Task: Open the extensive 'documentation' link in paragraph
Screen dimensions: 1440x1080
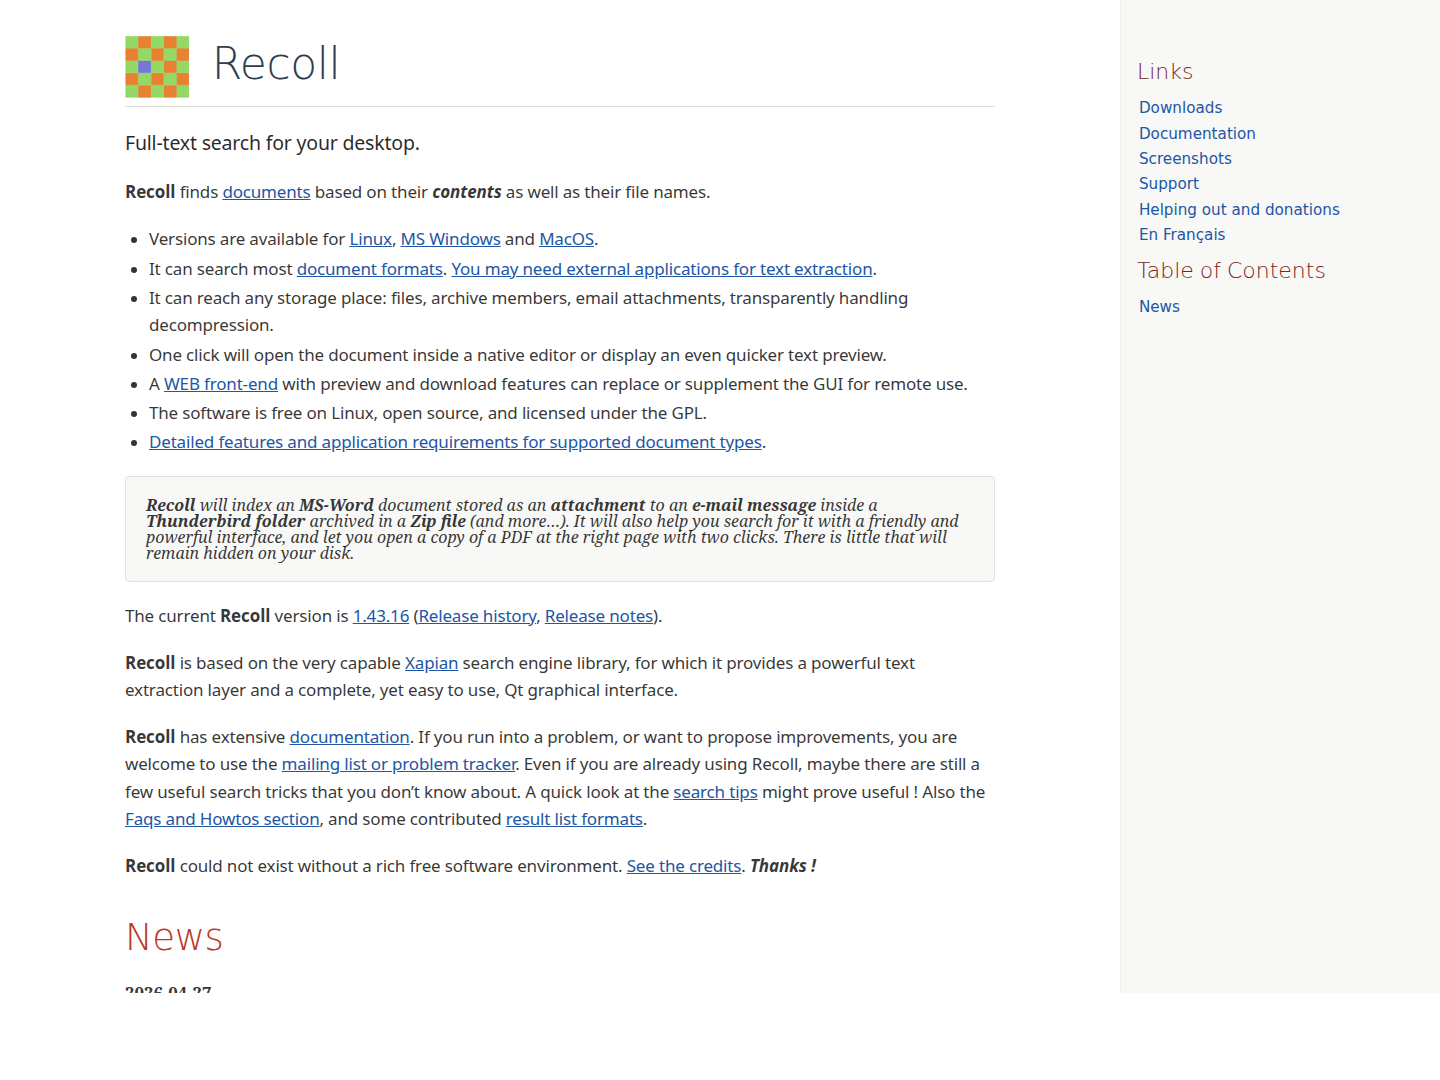Action: 350,737
